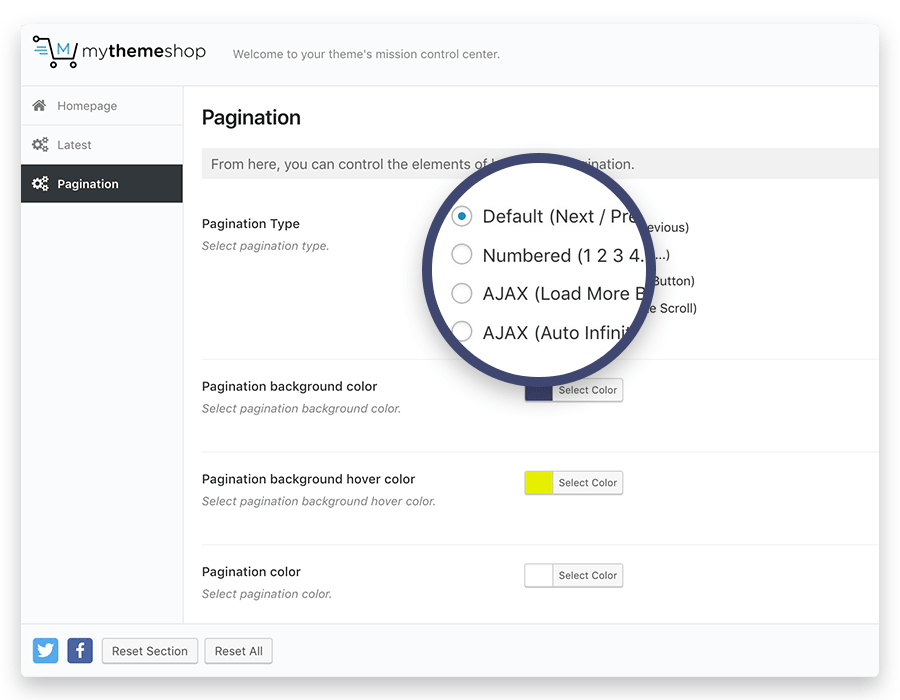
Task: Click the Pagination background hover color label
Action: (308, 479)
